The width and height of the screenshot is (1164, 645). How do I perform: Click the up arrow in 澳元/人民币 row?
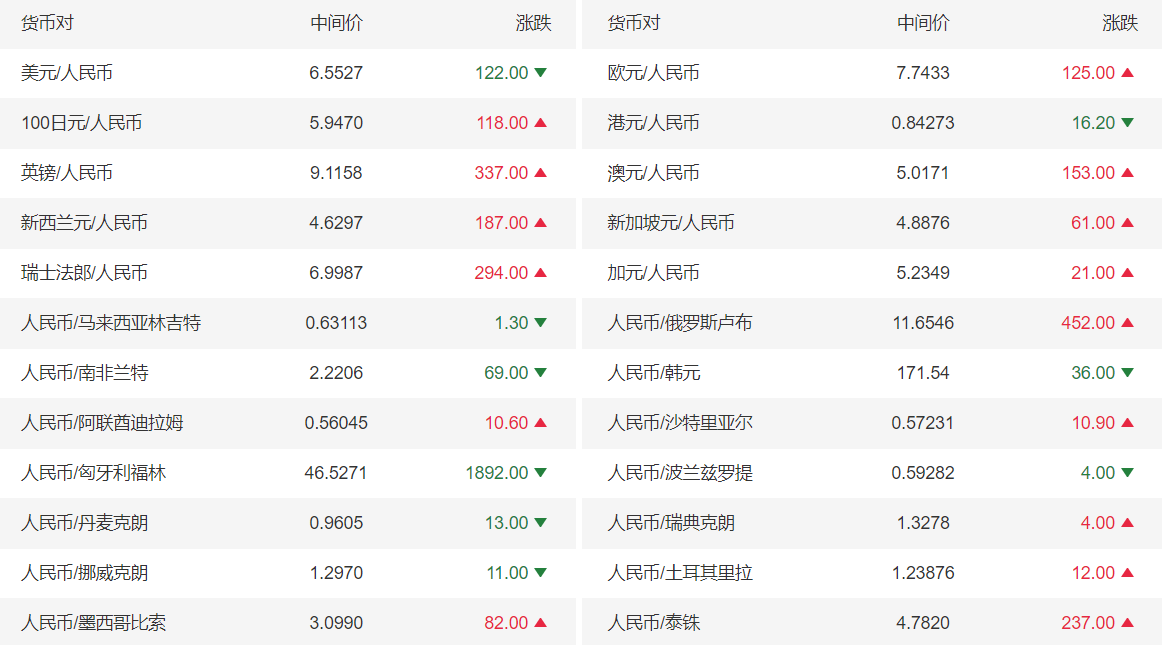pyautogui.click(x=1128, y=172)
